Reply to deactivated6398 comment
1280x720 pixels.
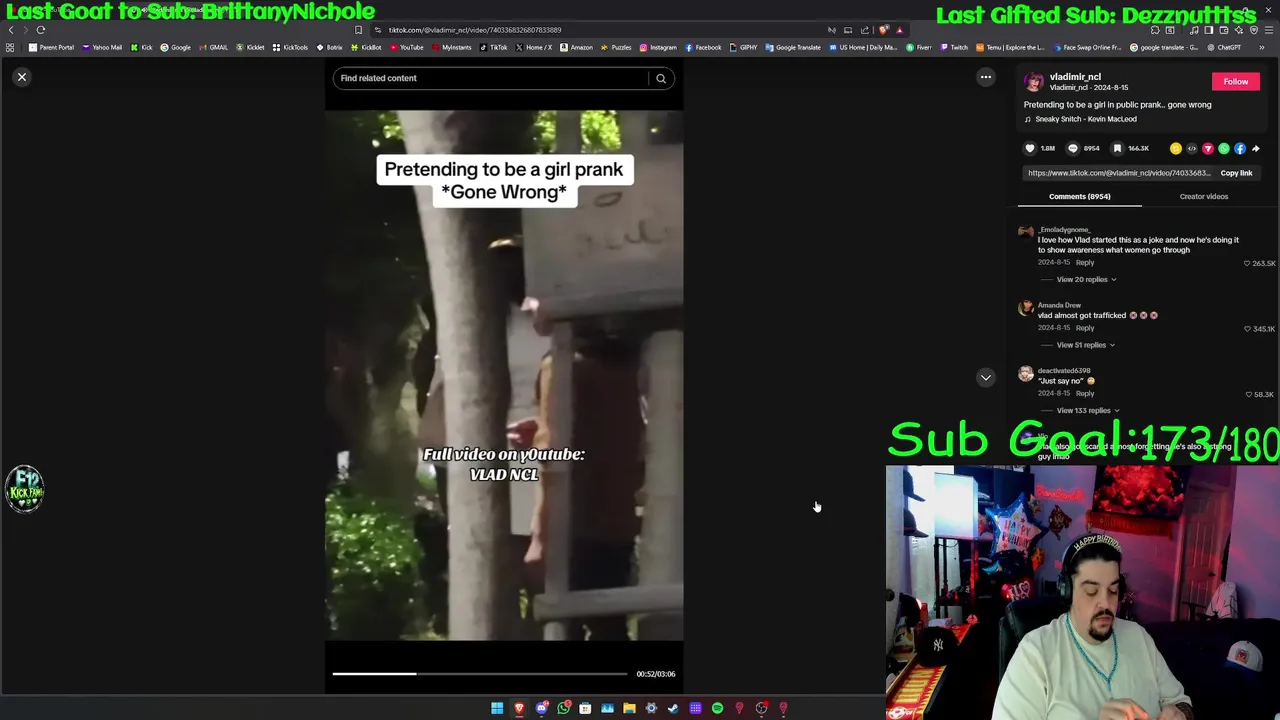click(1085, 393)
